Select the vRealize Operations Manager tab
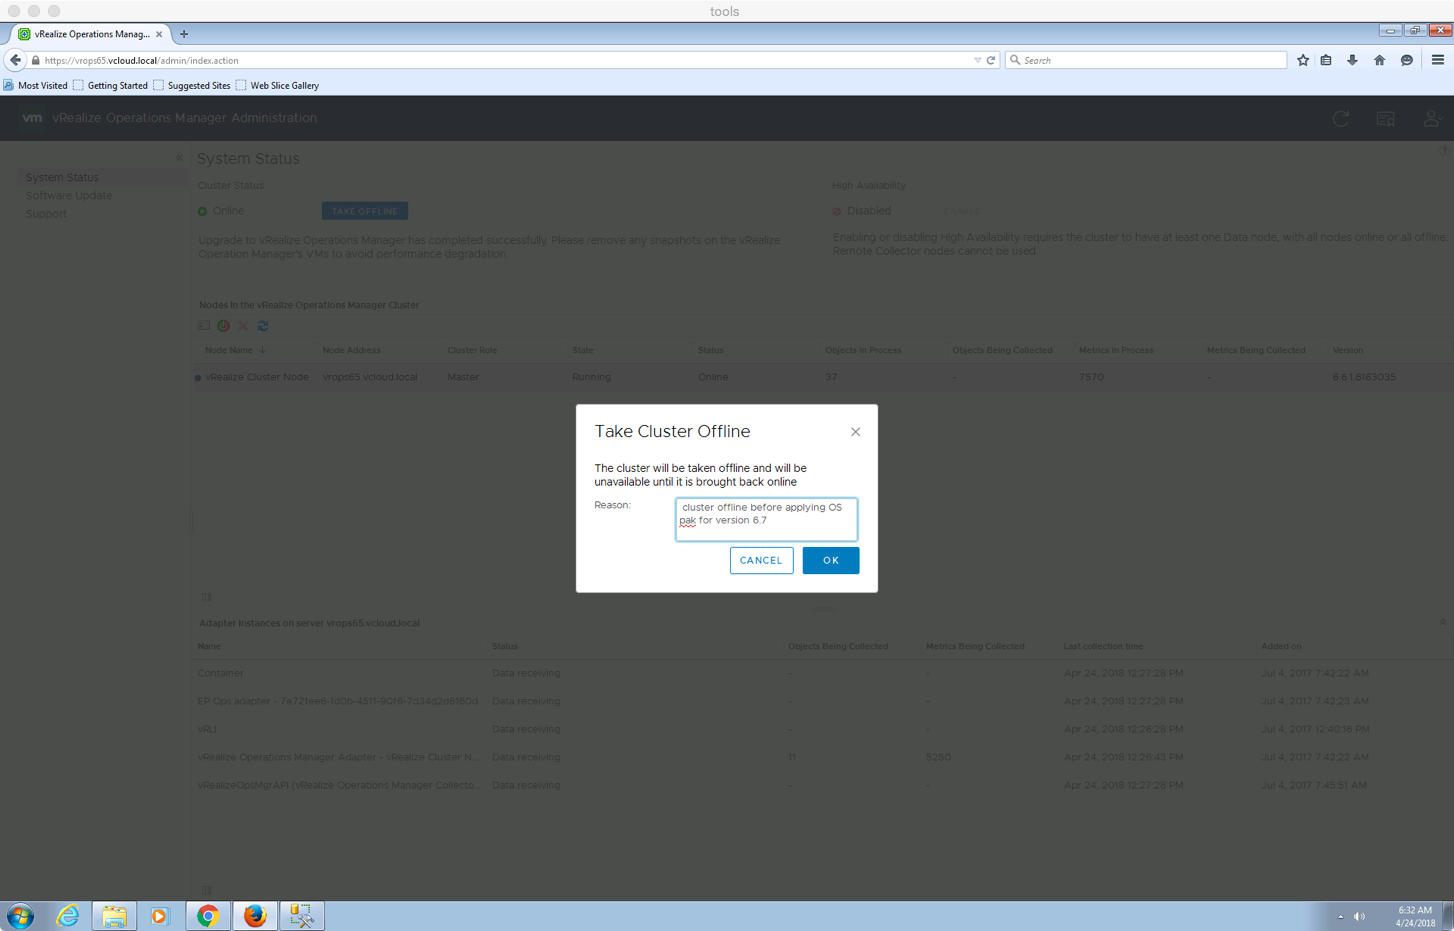The width and height of the screenshot is (1454, 931). 91,34
